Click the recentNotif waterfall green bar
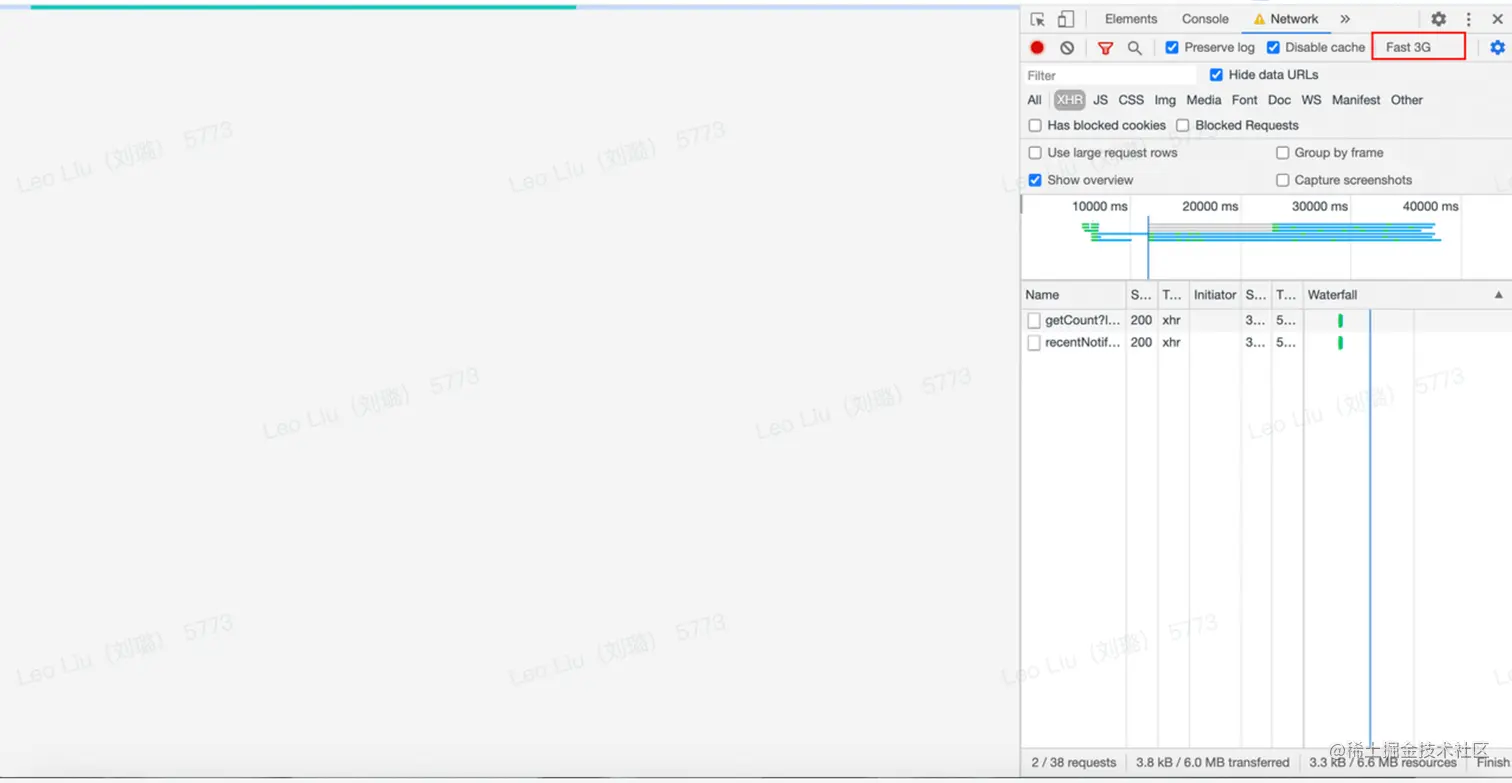1512x783 pixels. [x=1340, y=342]
